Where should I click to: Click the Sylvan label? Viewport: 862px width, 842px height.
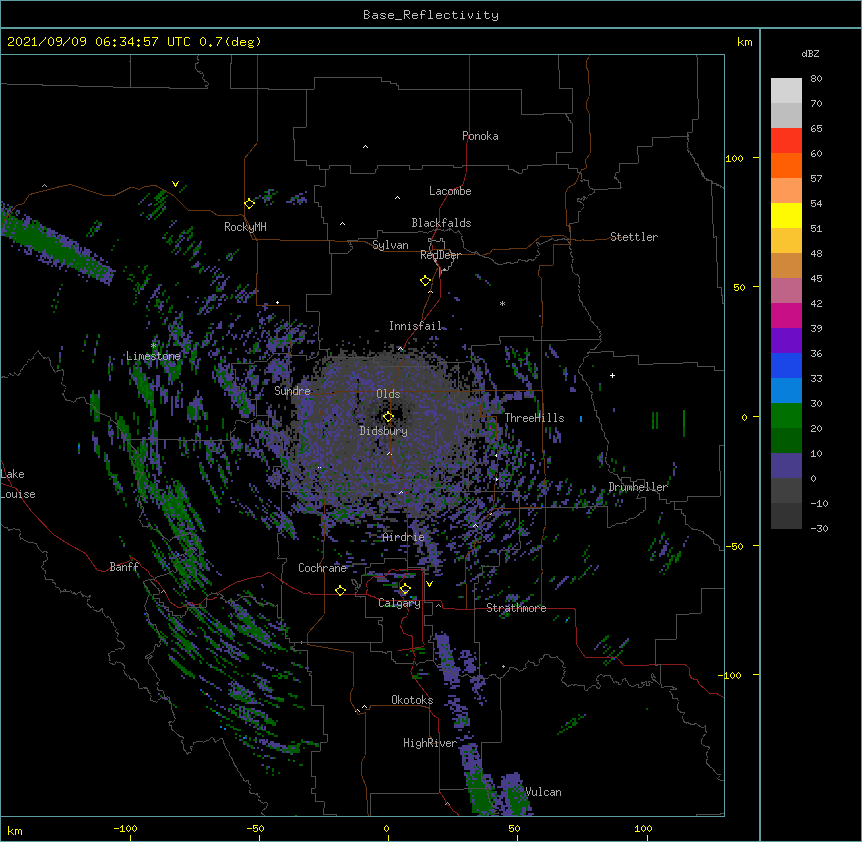point(390,245)
